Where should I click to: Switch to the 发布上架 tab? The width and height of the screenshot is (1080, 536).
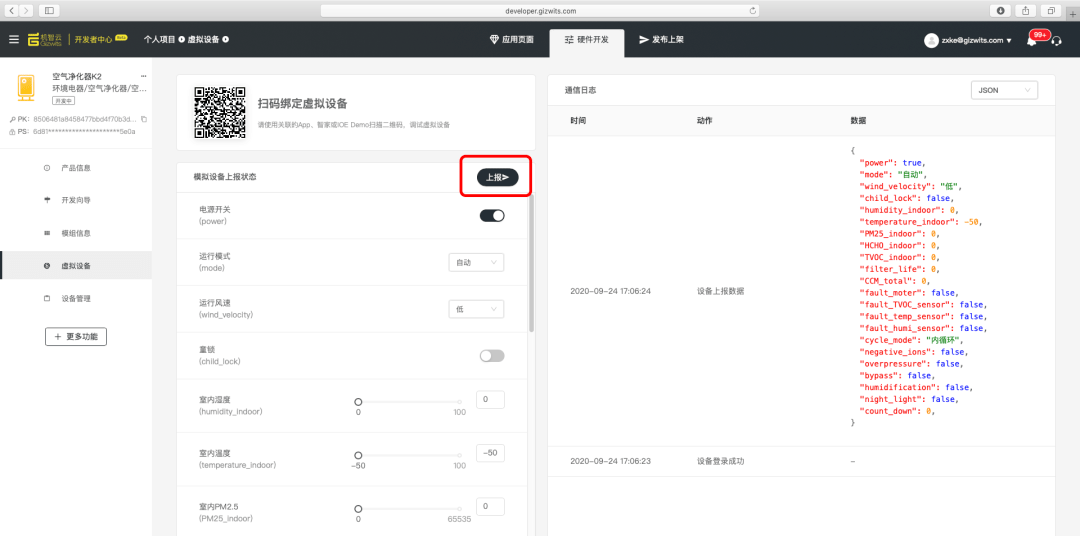pyautogui.click(x=661, y=39)
